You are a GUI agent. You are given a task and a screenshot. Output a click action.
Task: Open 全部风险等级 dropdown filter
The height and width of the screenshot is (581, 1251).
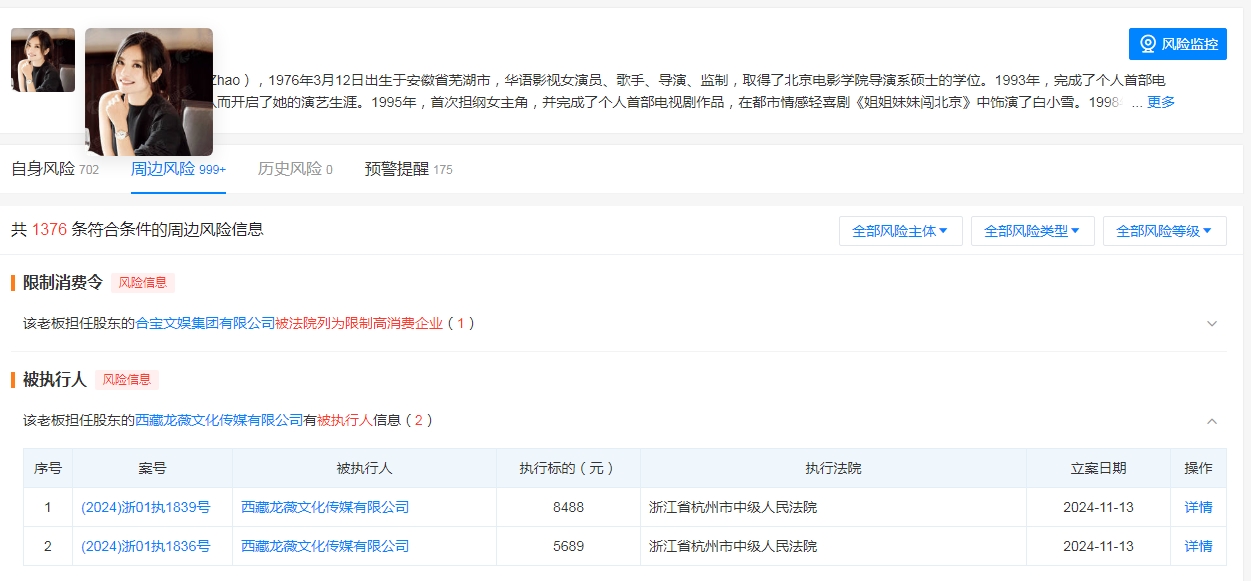coord(1164,231)
